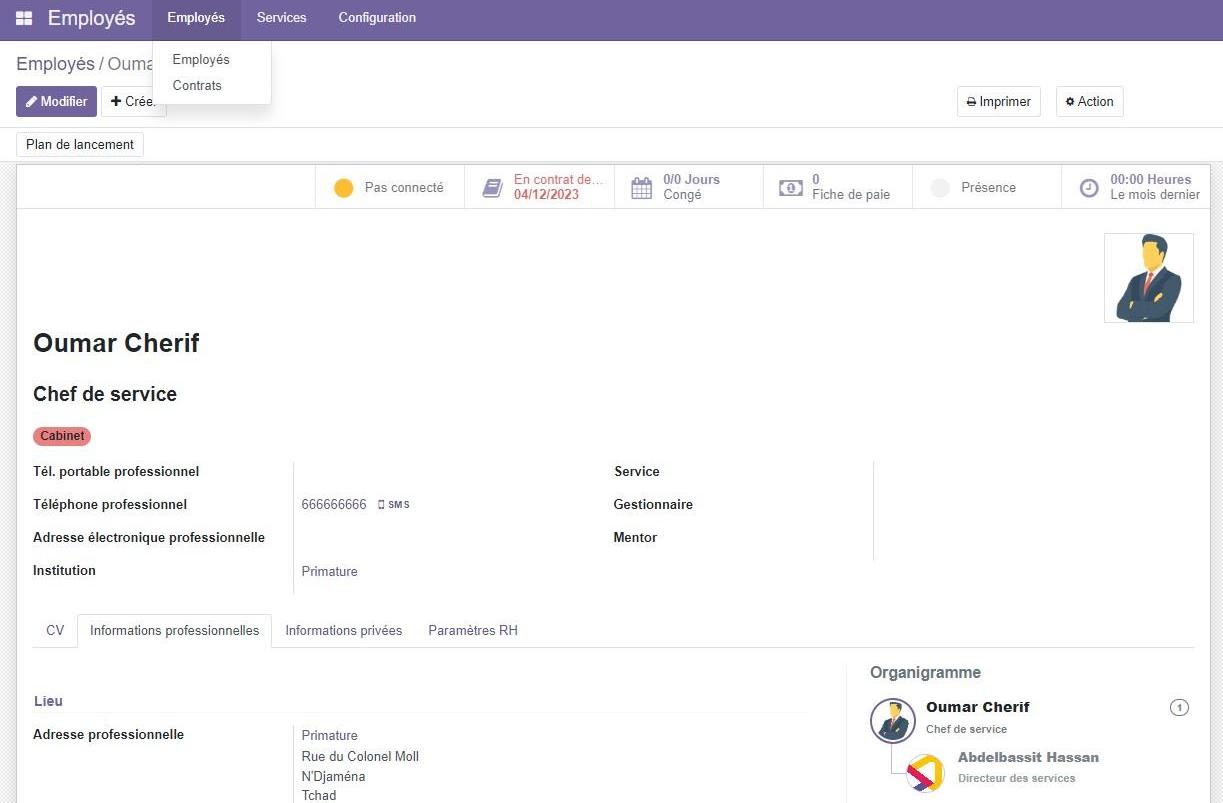Click the employee profile photo thumbnail
1223x803 pixels.
(x=1148, y=278)
